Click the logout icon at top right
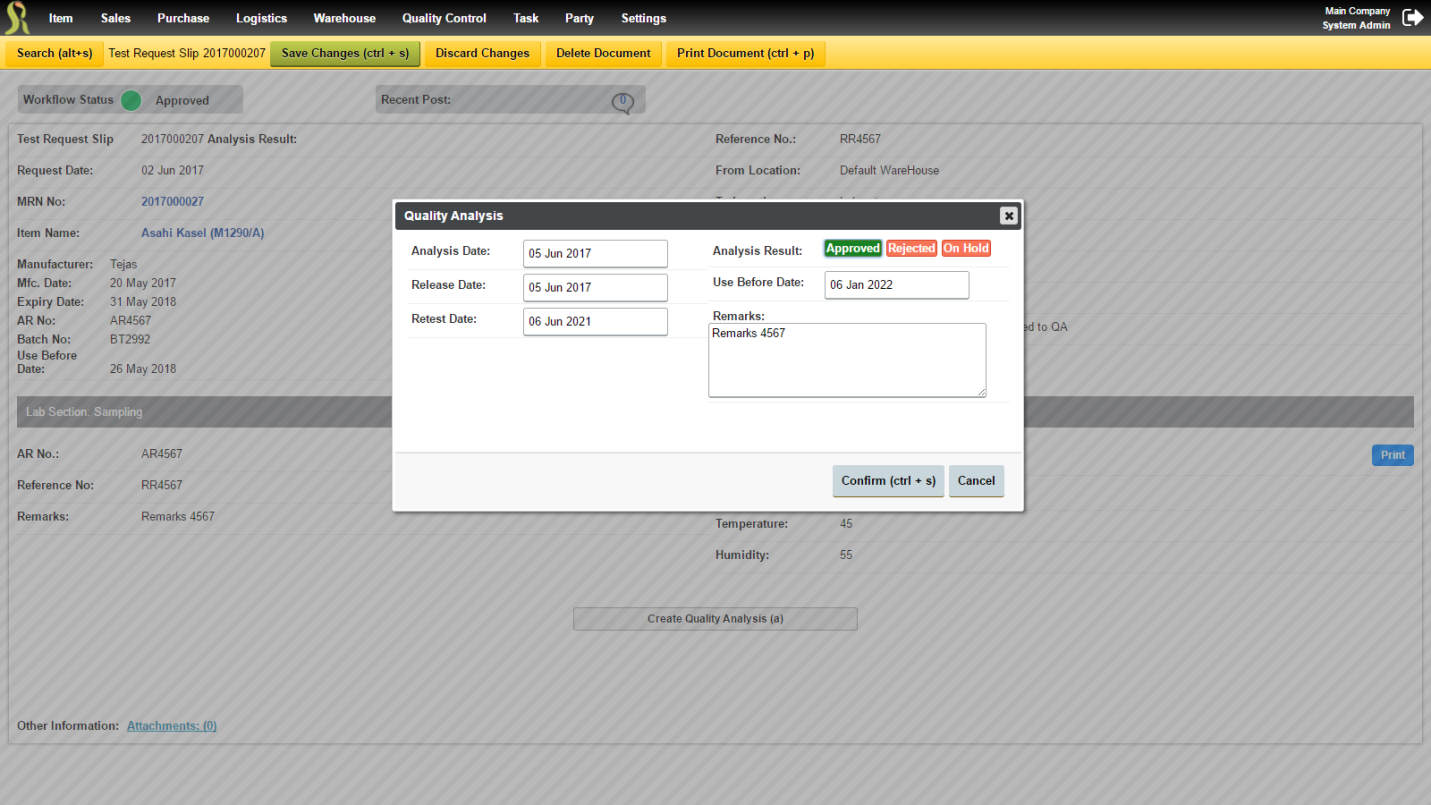The height and width of the screenshot is (805, 1431). pos(1412,17)
